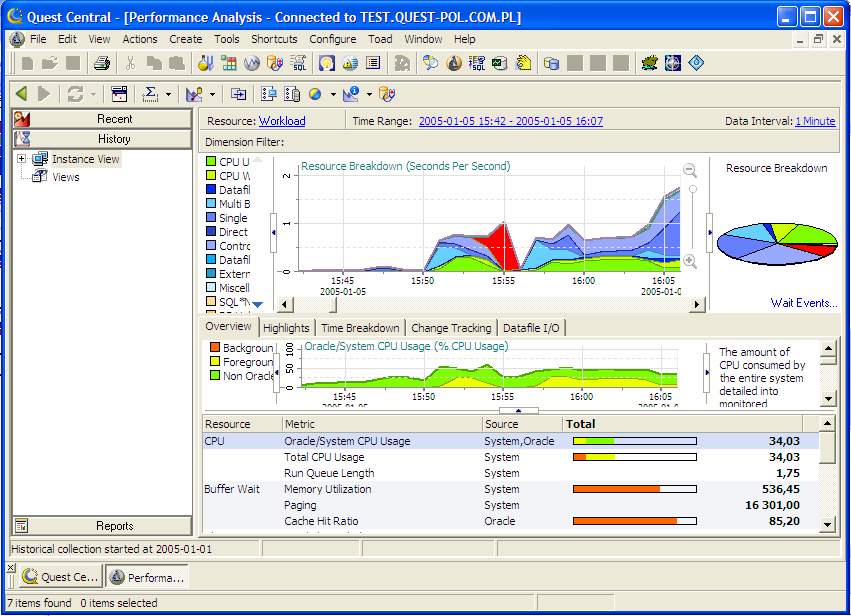Open the chart info dropdown arrow

click(369, 94)
